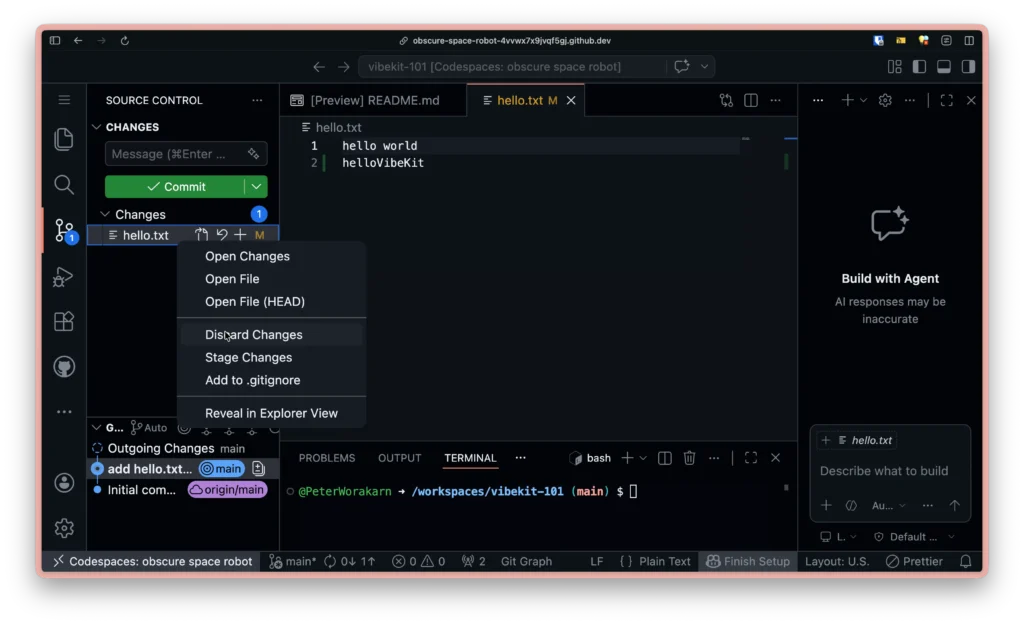Collapse the CHANGES section header
Image resolution: width=1024 pixels, height=625 pixels.
[x=97, y=127]
